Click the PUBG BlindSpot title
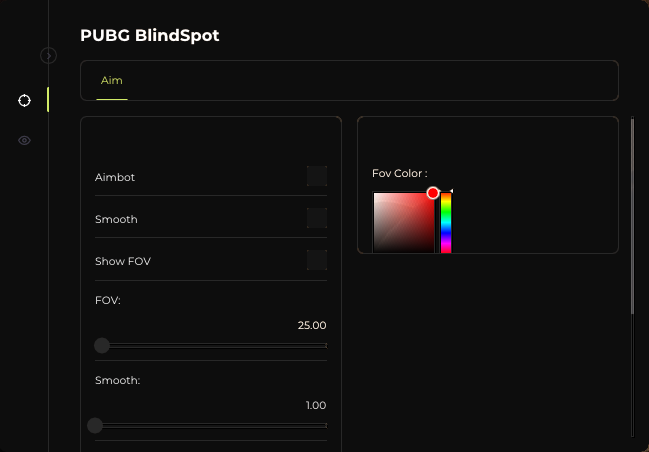The image size is (649, 452). pyautogui.click(x=150, y=36)
